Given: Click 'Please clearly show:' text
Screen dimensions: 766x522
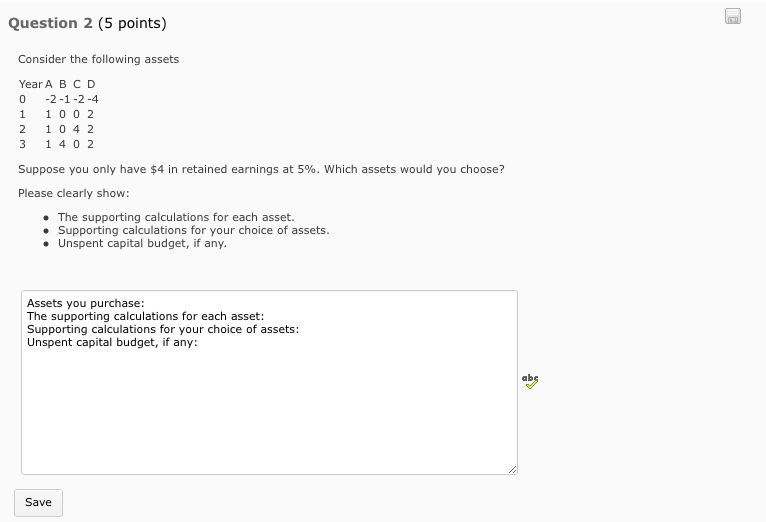Looking at the screenshot, I should click(x=74, y=193).
